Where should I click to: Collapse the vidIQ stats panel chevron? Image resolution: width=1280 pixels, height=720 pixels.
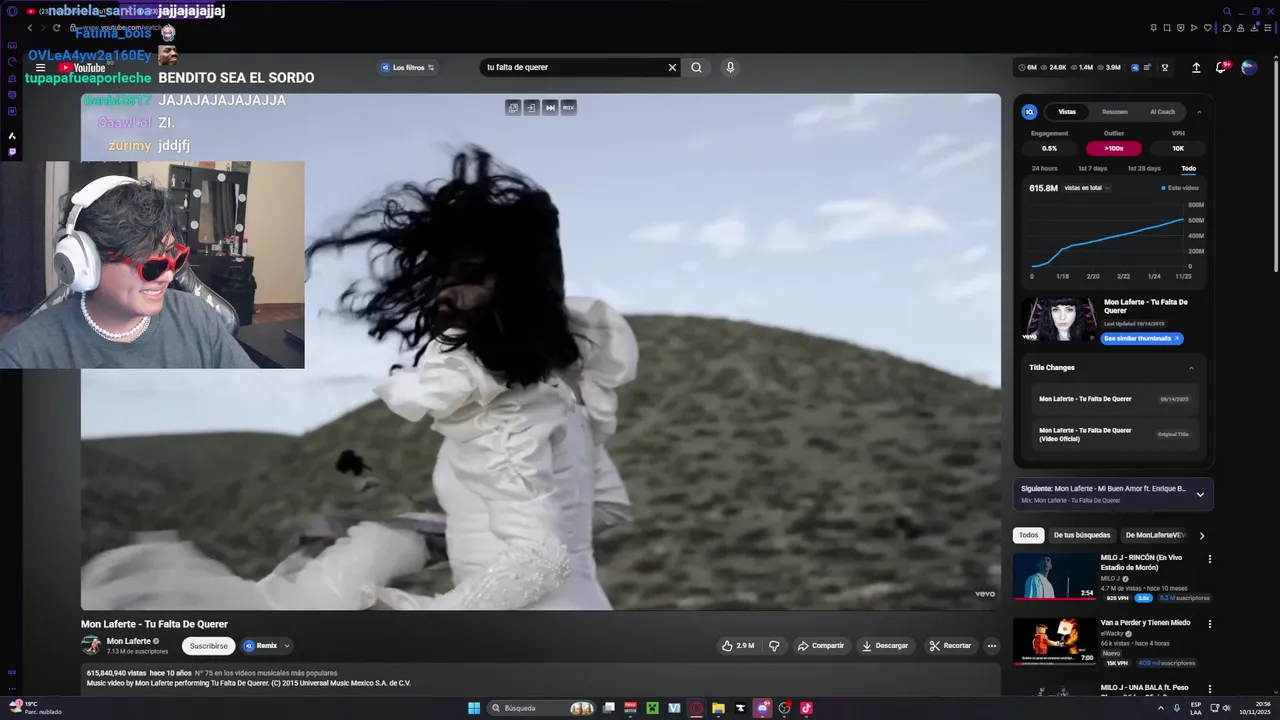pyautogui.click(x=1199, y=112)
